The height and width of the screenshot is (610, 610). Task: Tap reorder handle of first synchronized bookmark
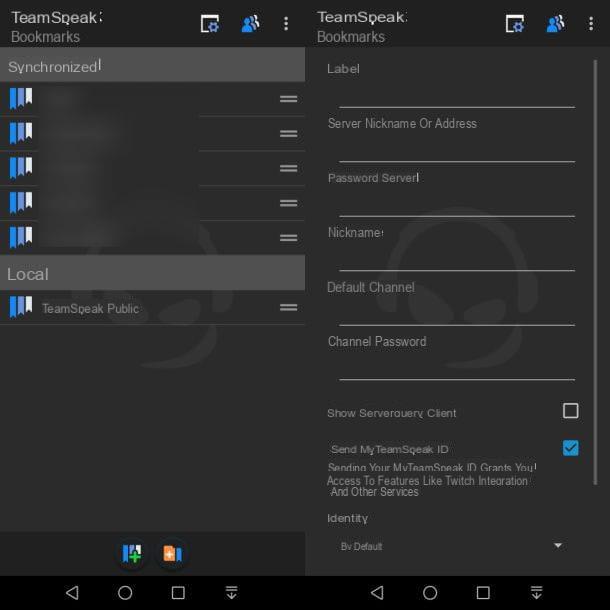tap(289, 99)
